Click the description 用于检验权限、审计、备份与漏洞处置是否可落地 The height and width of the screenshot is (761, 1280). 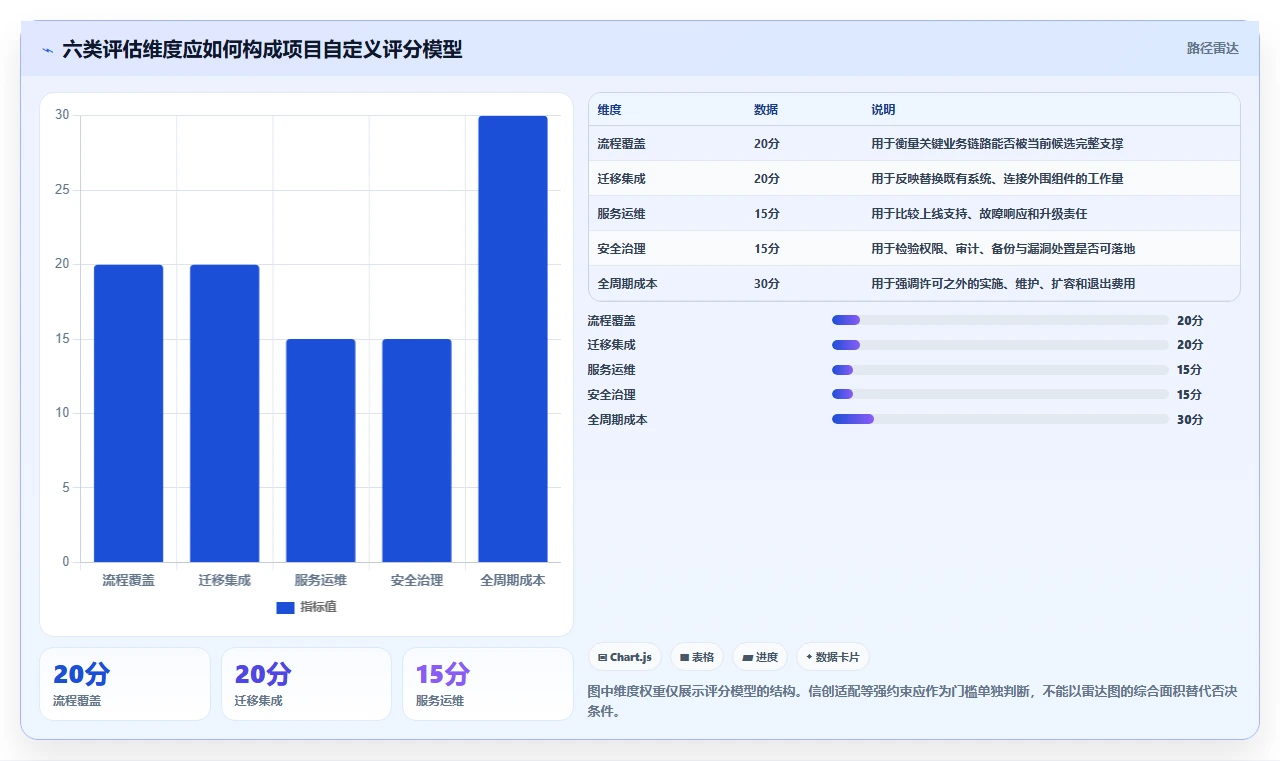[x=1003, y=249]
